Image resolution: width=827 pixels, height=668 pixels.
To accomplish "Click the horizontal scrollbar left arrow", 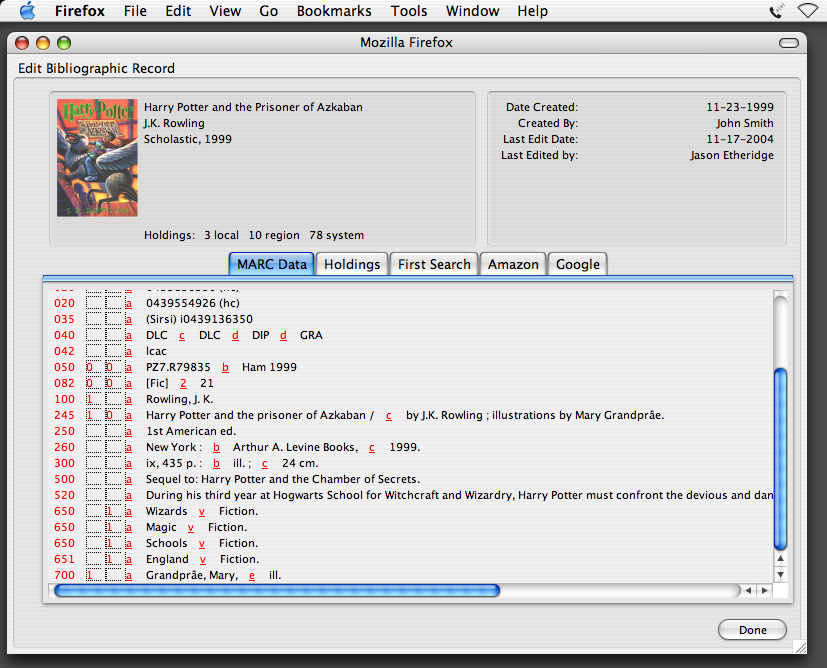I will coord(748,590).
